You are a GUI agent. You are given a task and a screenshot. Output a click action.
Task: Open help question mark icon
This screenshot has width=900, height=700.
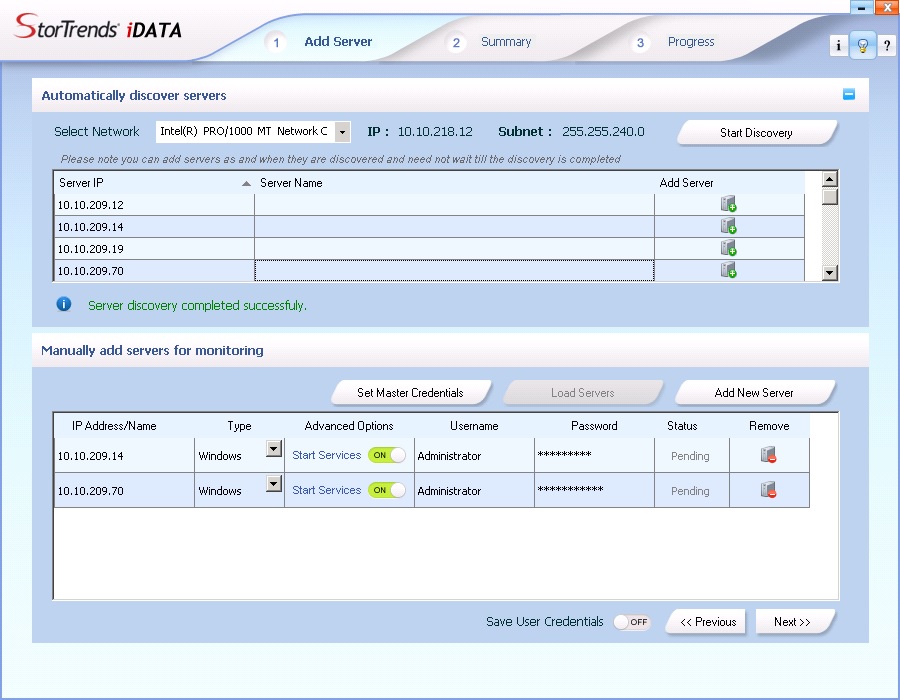886,46
